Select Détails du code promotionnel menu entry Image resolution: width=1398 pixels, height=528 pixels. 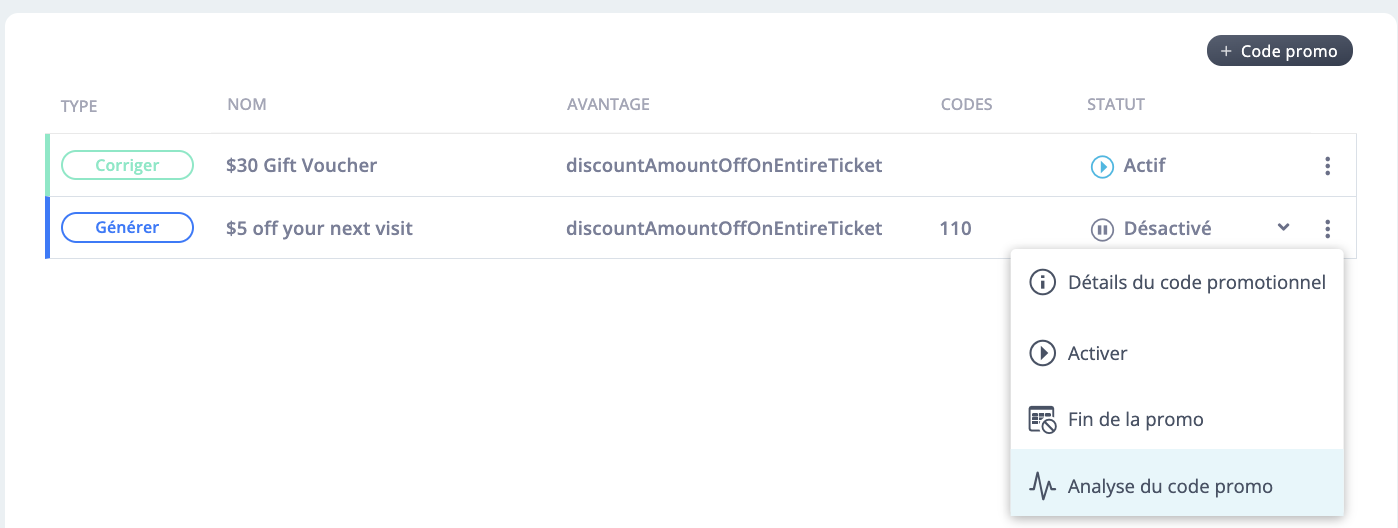pos(1177,283)
